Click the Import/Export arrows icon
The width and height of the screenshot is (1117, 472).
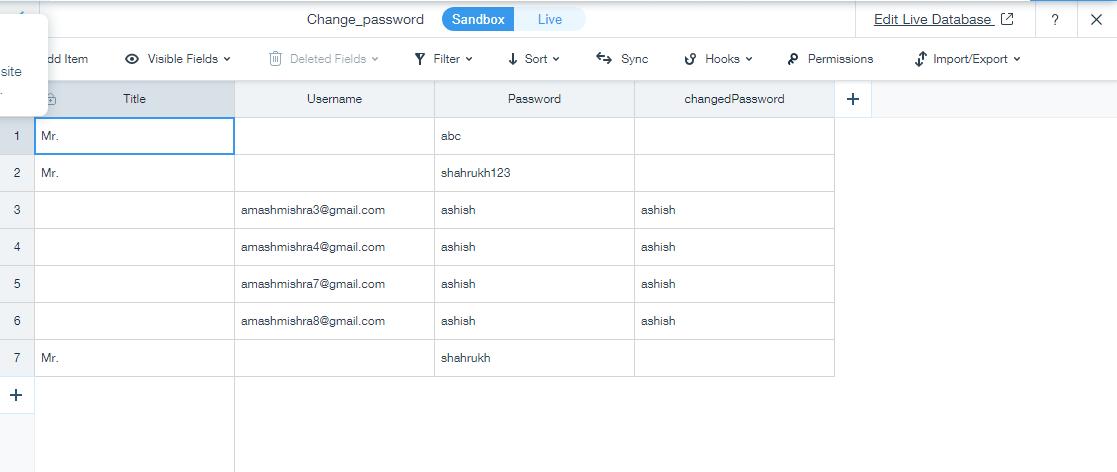(x=920, y=59)
